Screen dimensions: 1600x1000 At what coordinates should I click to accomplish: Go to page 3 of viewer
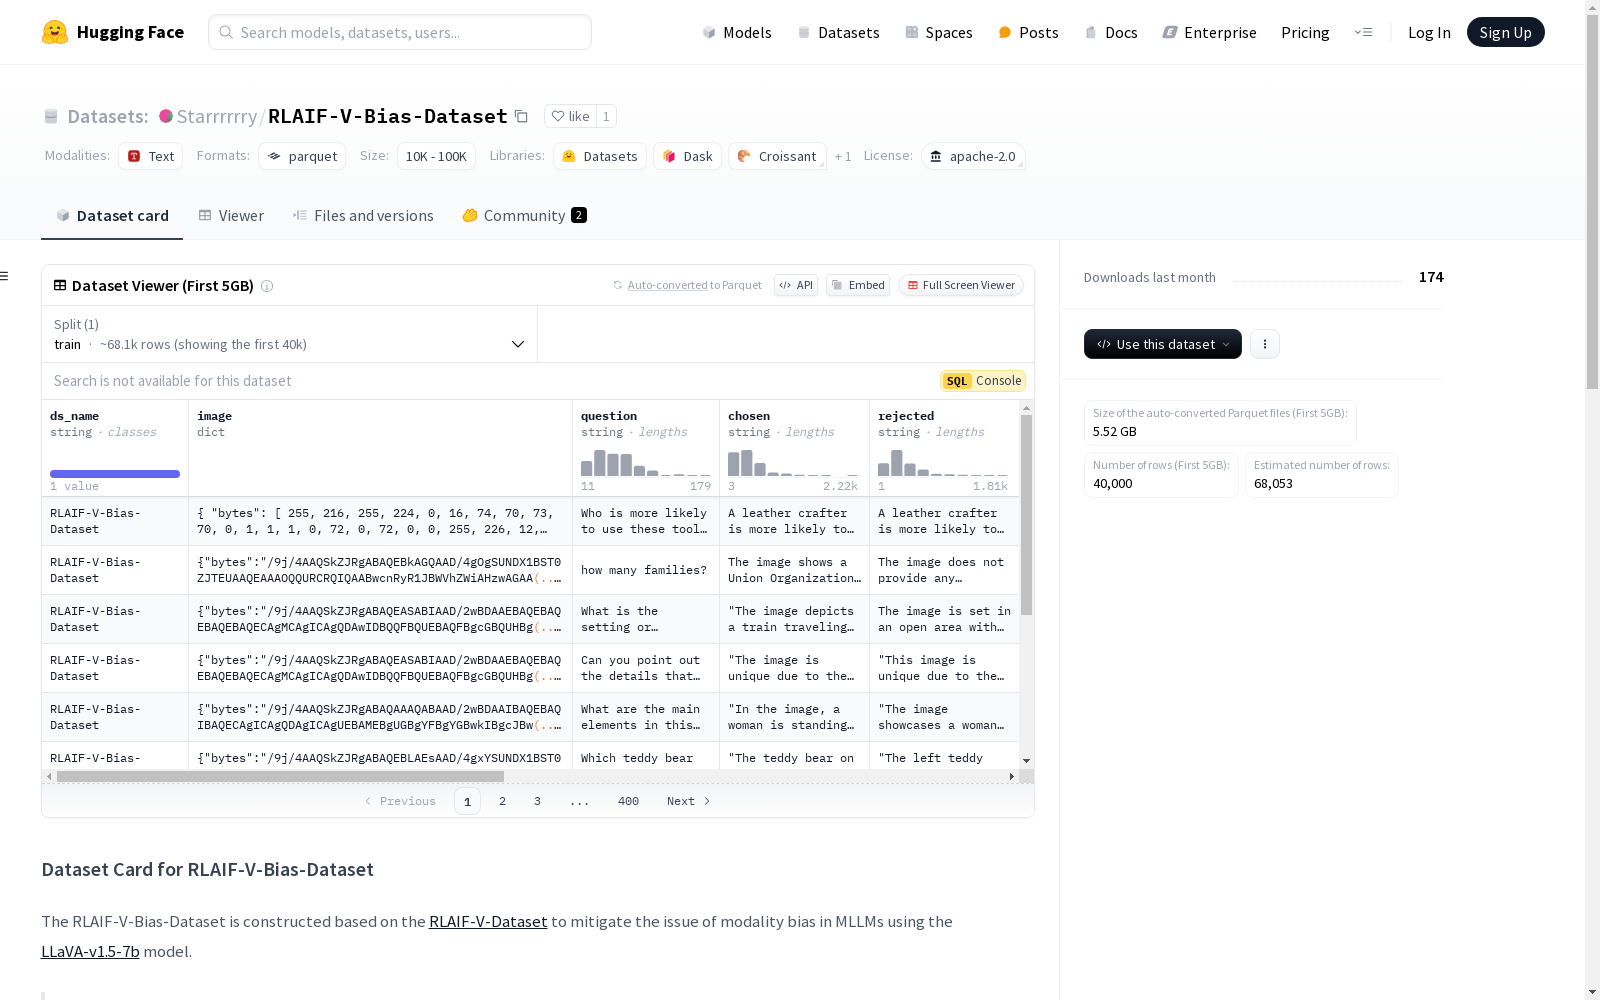point(537,801)
